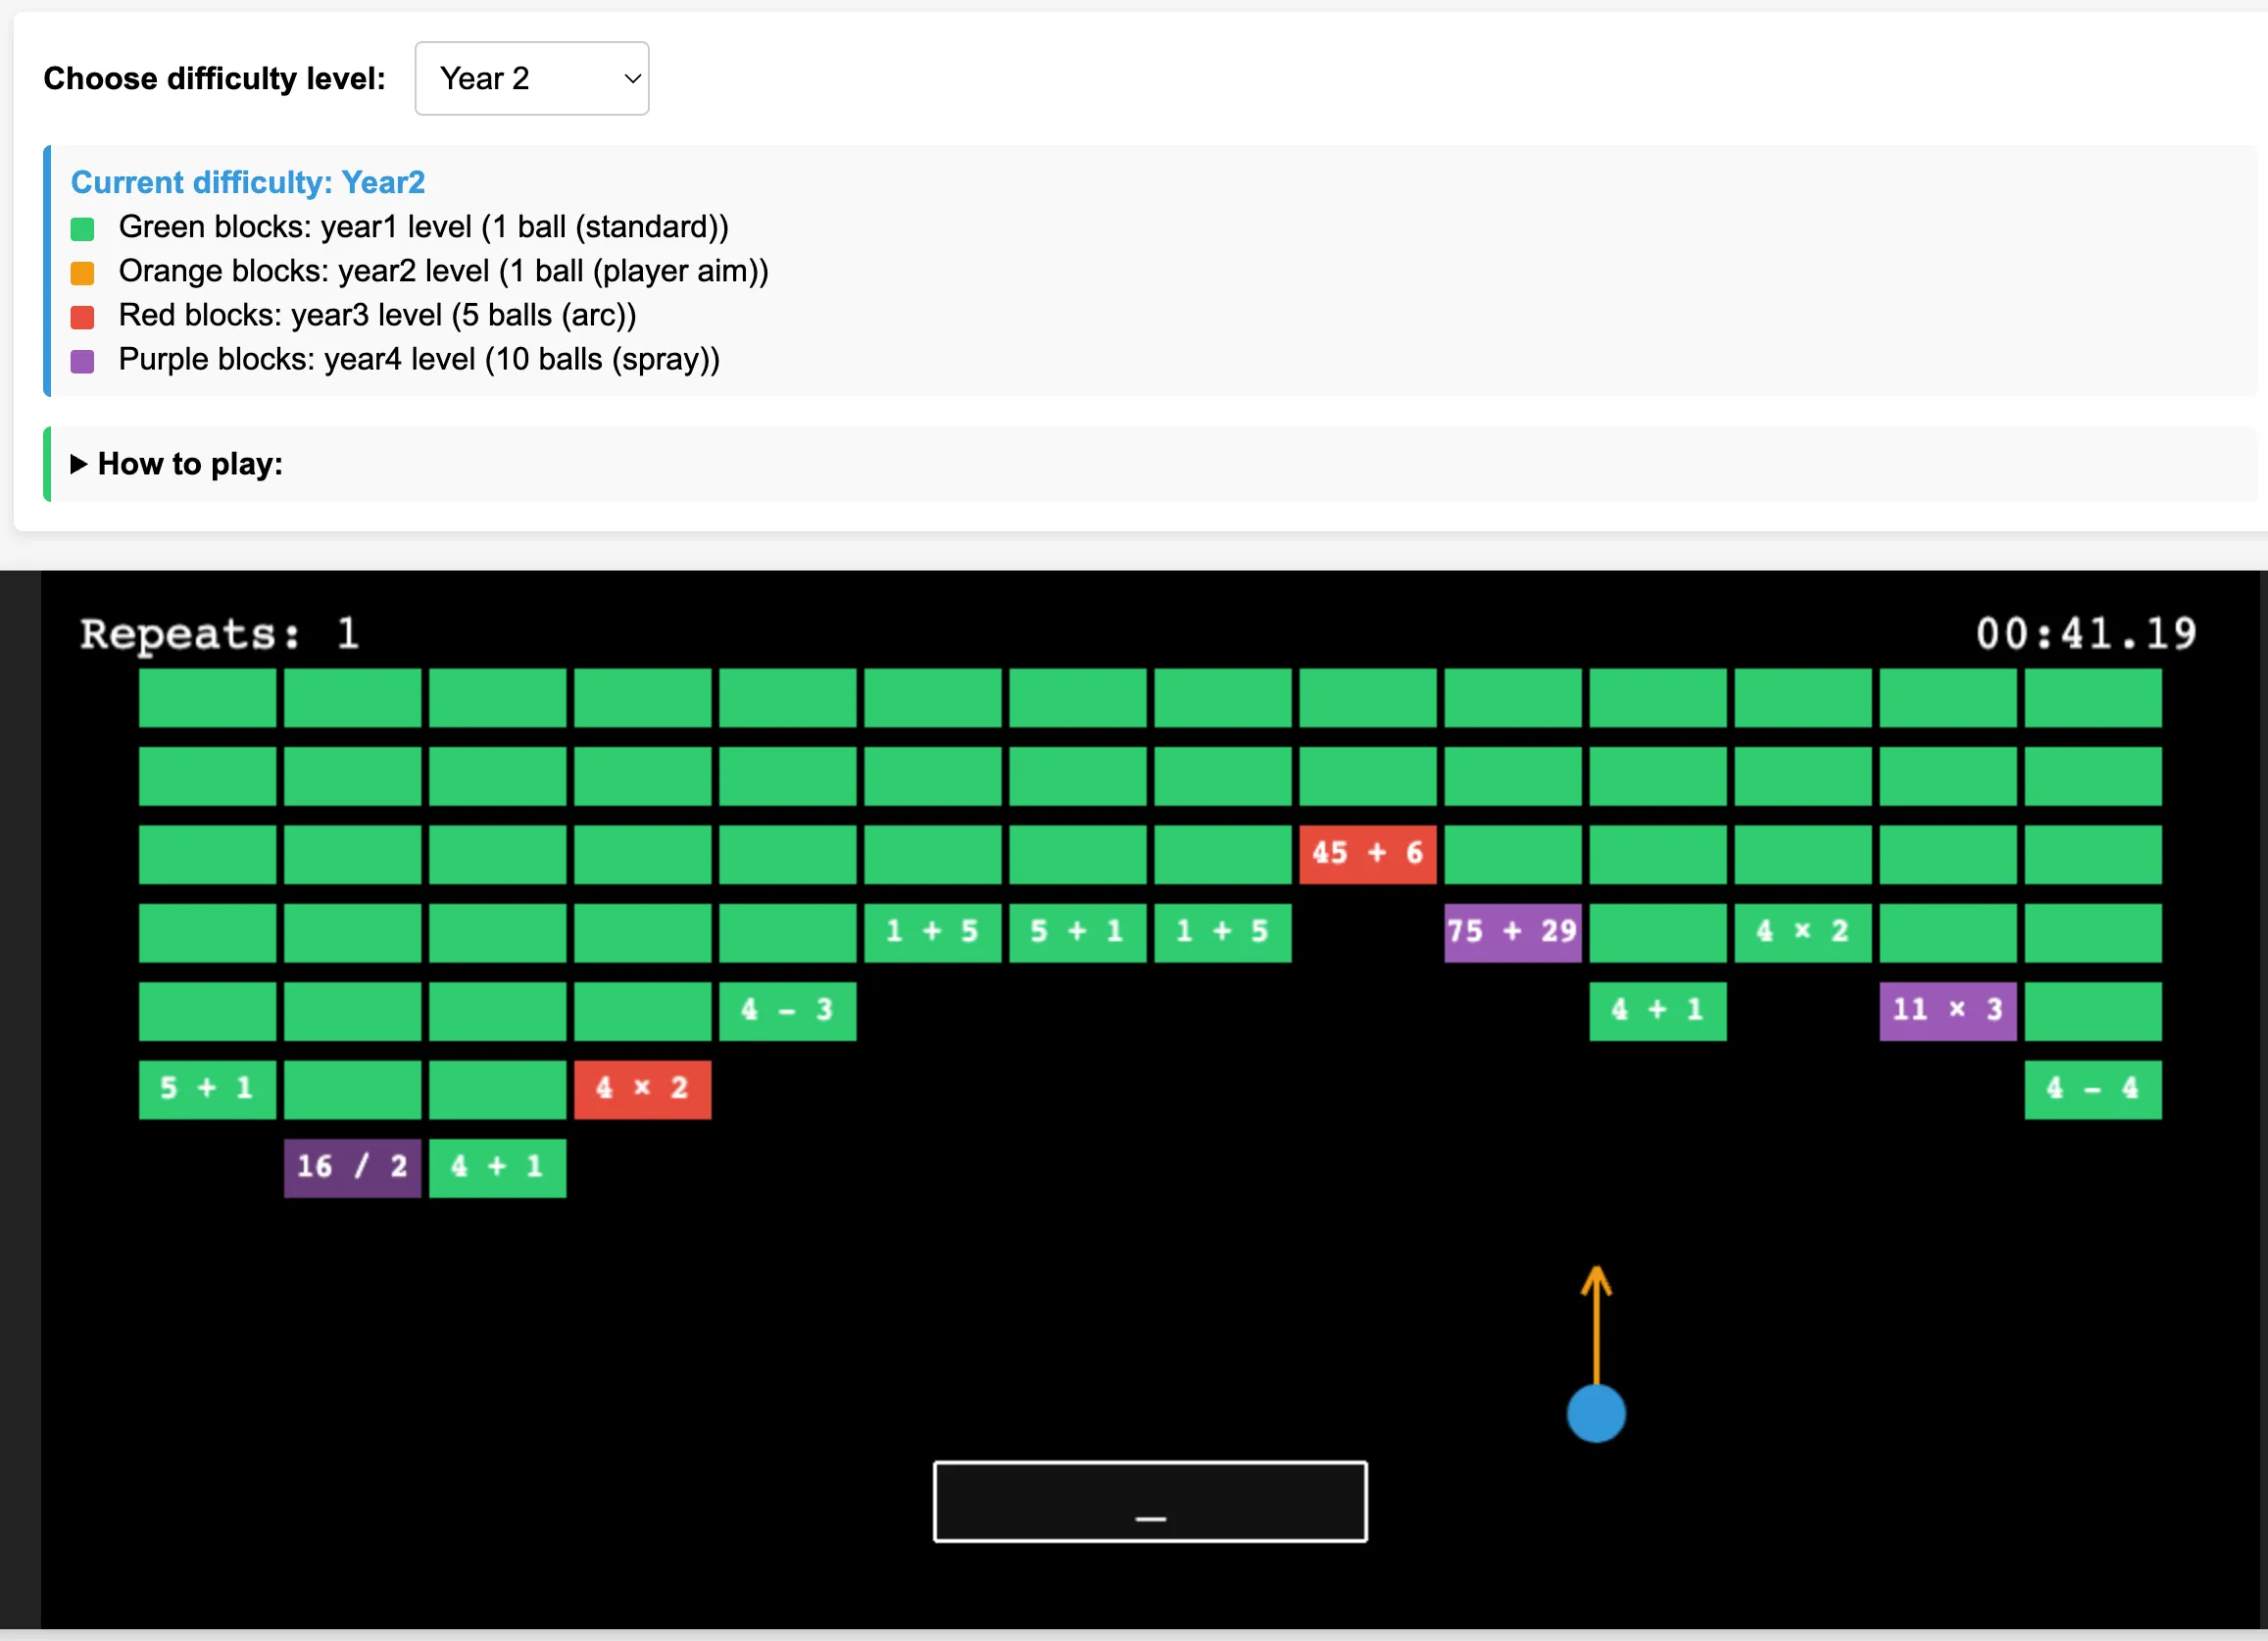
Task: Click the answer input box
Action: pos(1149,1501)
